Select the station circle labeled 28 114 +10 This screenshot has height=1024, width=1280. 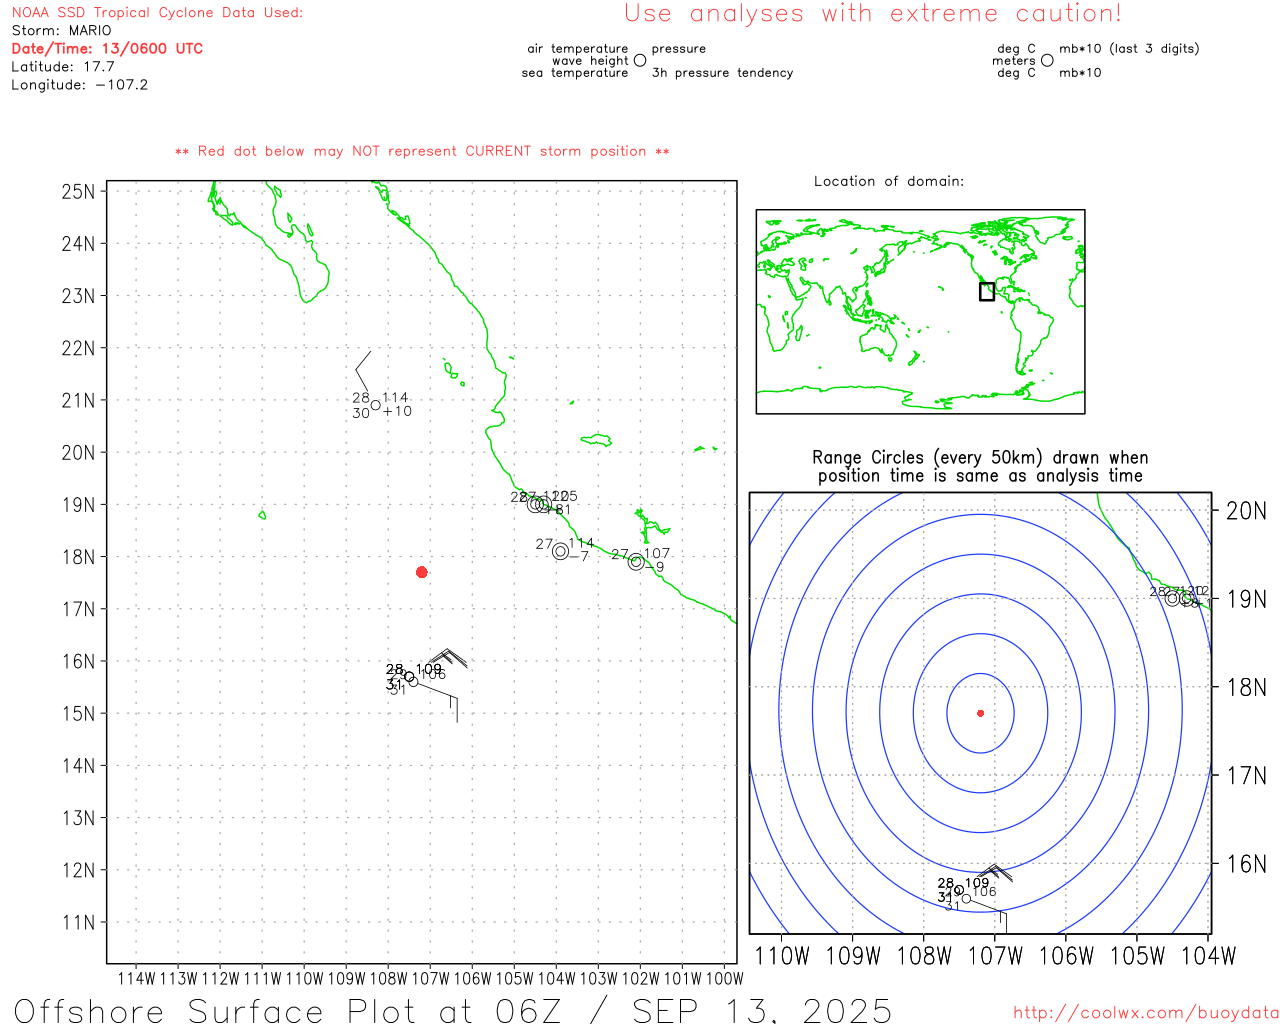(376, 405)
